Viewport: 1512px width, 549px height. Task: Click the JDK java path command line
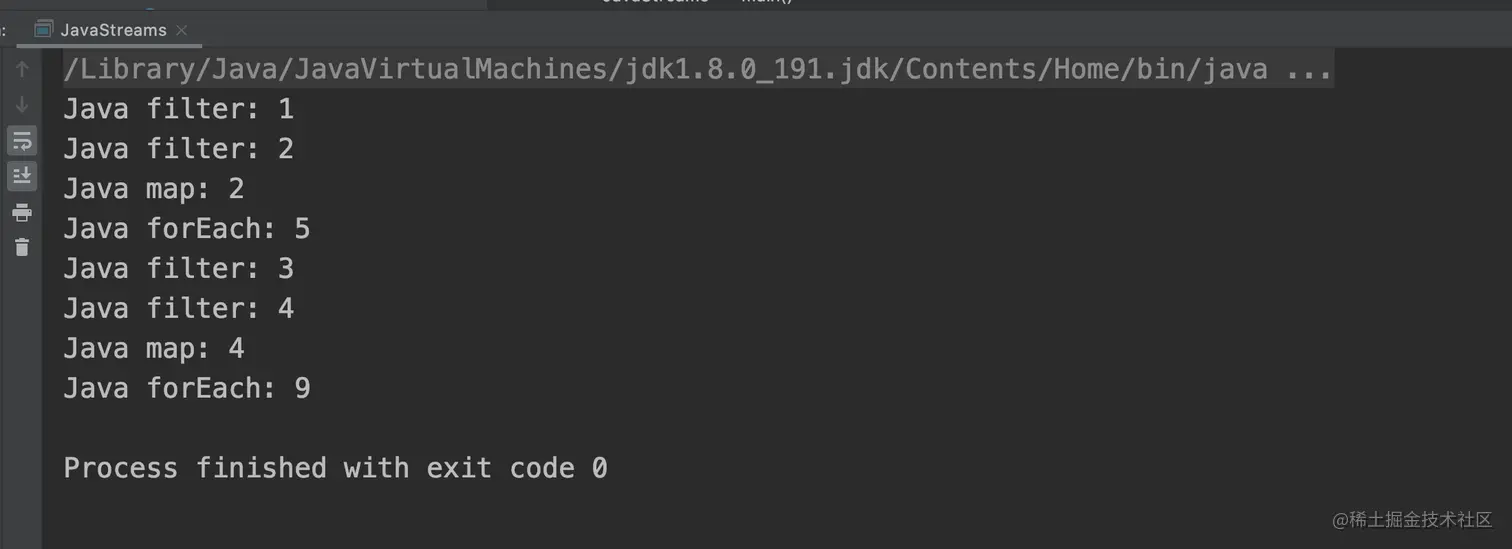point(665,69)
